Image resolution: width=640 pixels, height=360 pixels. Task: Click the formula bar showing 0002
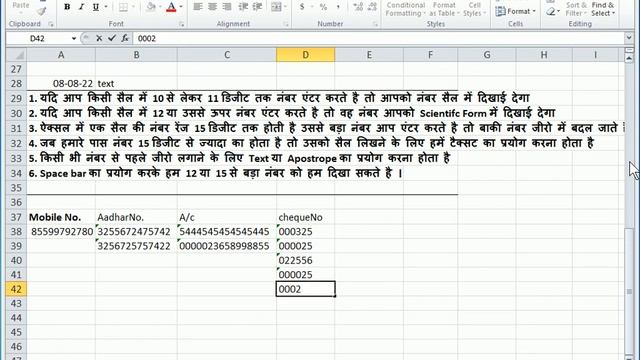coord(379,38)
